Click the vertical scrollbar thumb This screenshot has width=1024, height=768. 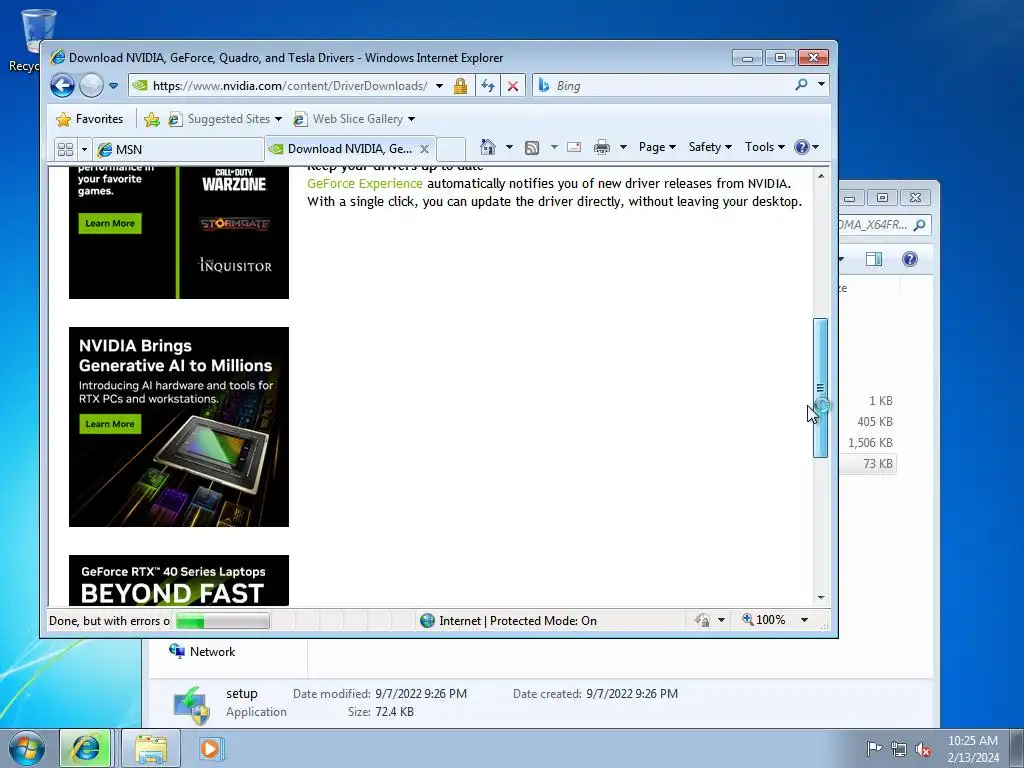(821, 388)
